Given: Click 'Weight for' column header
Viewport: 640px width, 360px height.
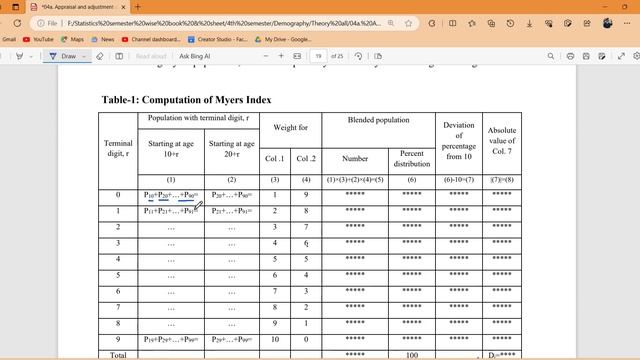Looking at the screenshot, I should pos(291,128).
